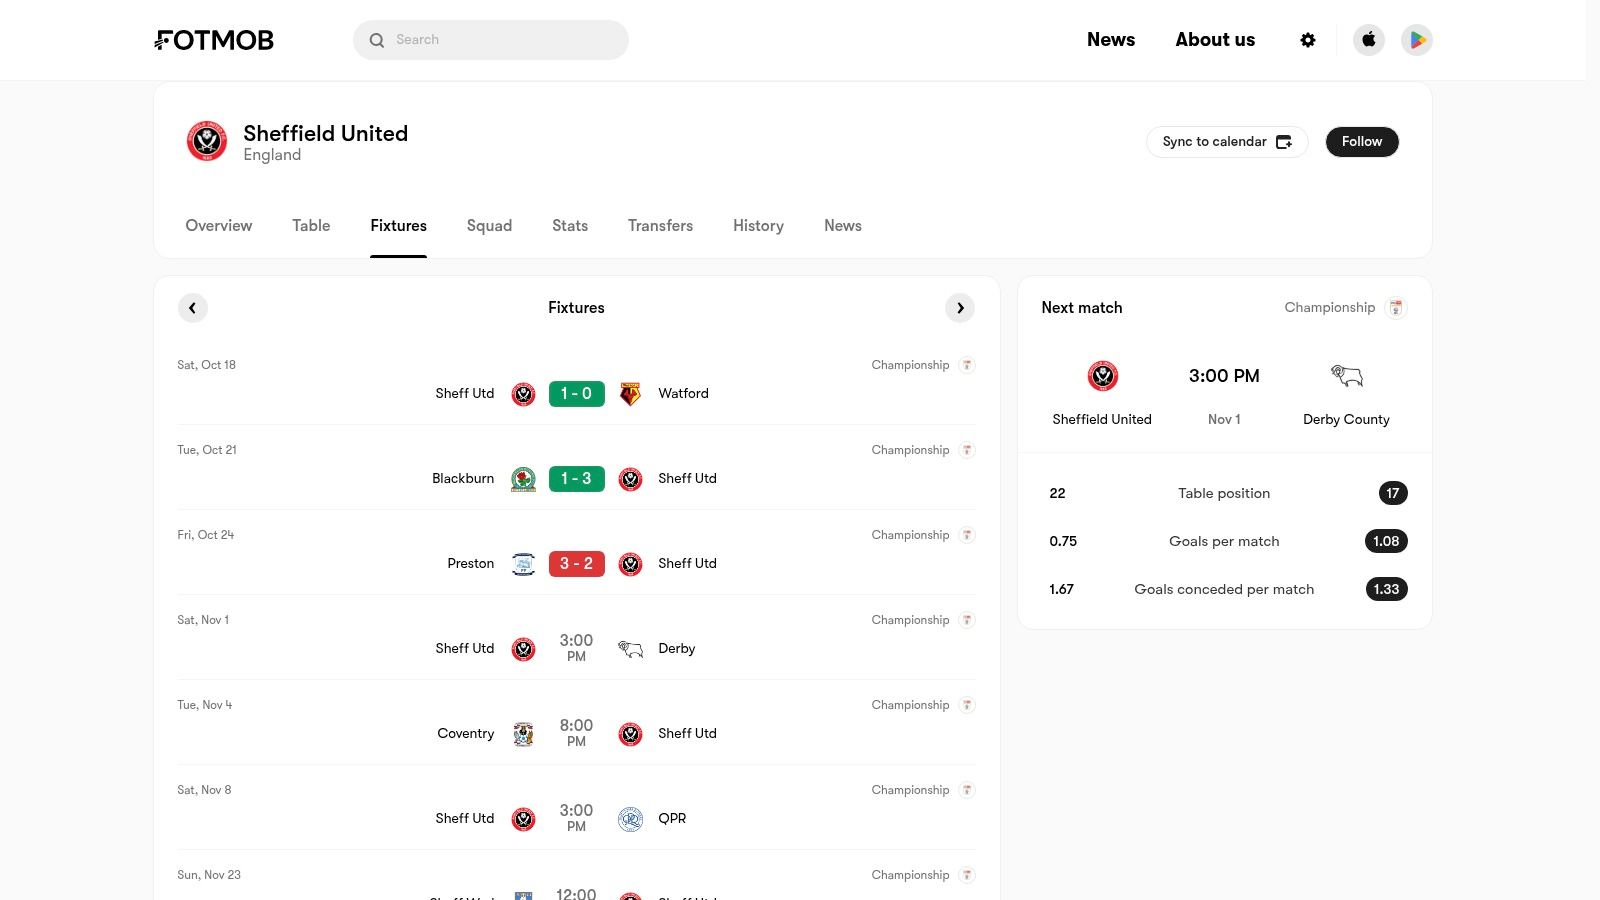Switch to the Squad tab
The width and height of the screenshot is (1600, 900).
click(489, 225)
